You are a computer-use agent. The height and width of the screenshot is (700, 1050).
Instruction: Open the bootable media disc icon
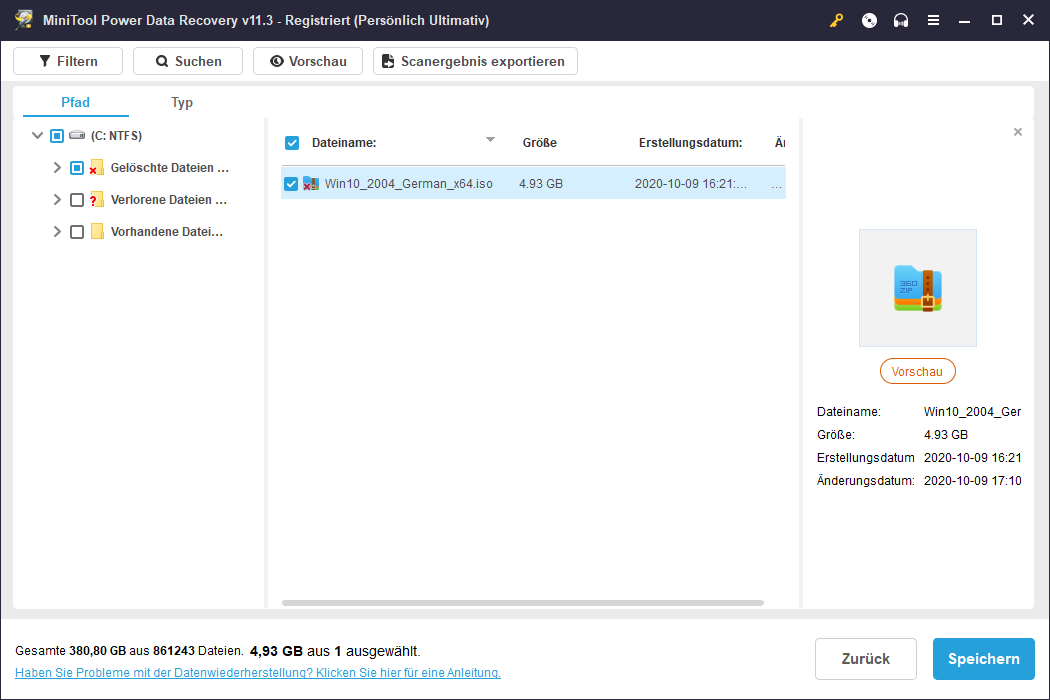pos(868,19)
